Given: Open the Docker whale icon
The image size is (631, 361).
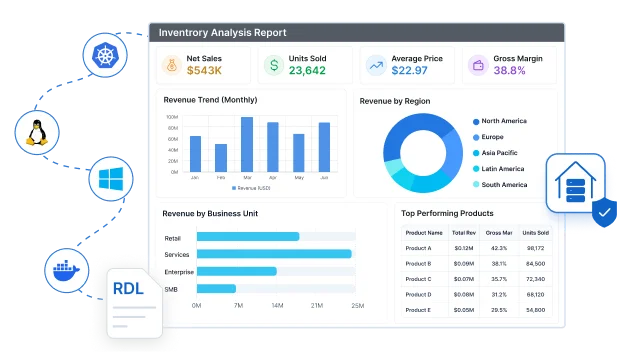Looking at the screenshot, I should [66, 270].
